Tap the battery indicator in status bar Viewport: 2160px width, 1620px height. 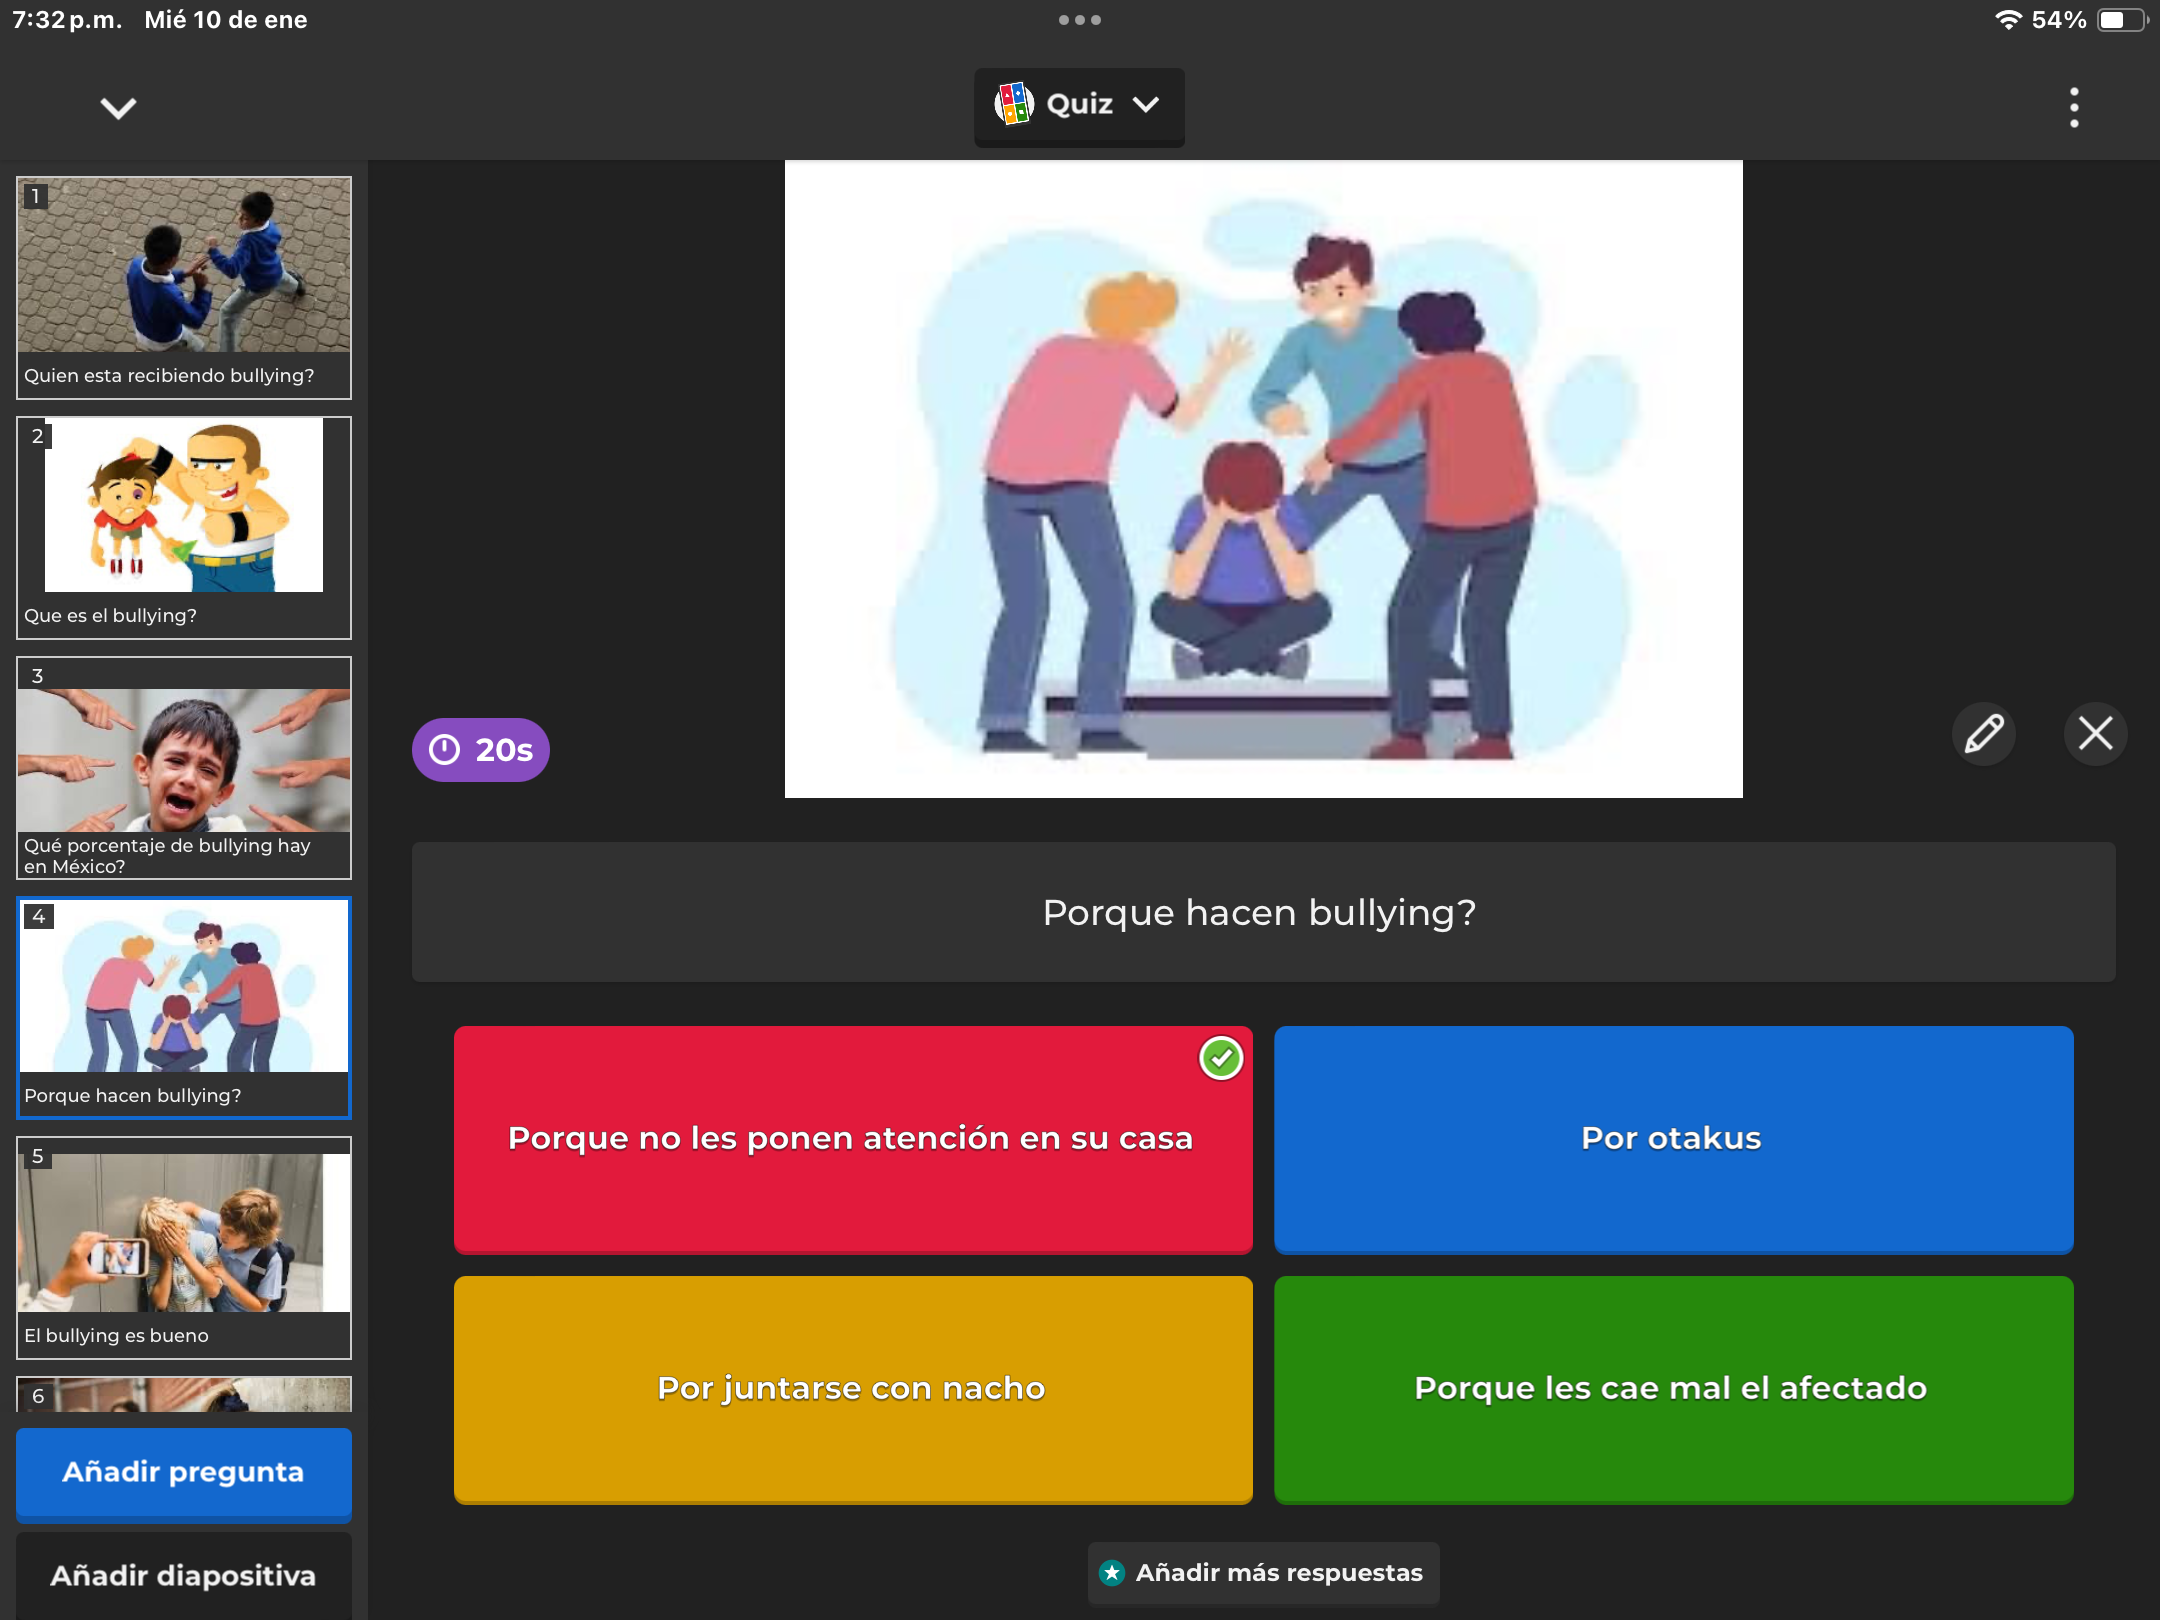tap(2120, 20)
